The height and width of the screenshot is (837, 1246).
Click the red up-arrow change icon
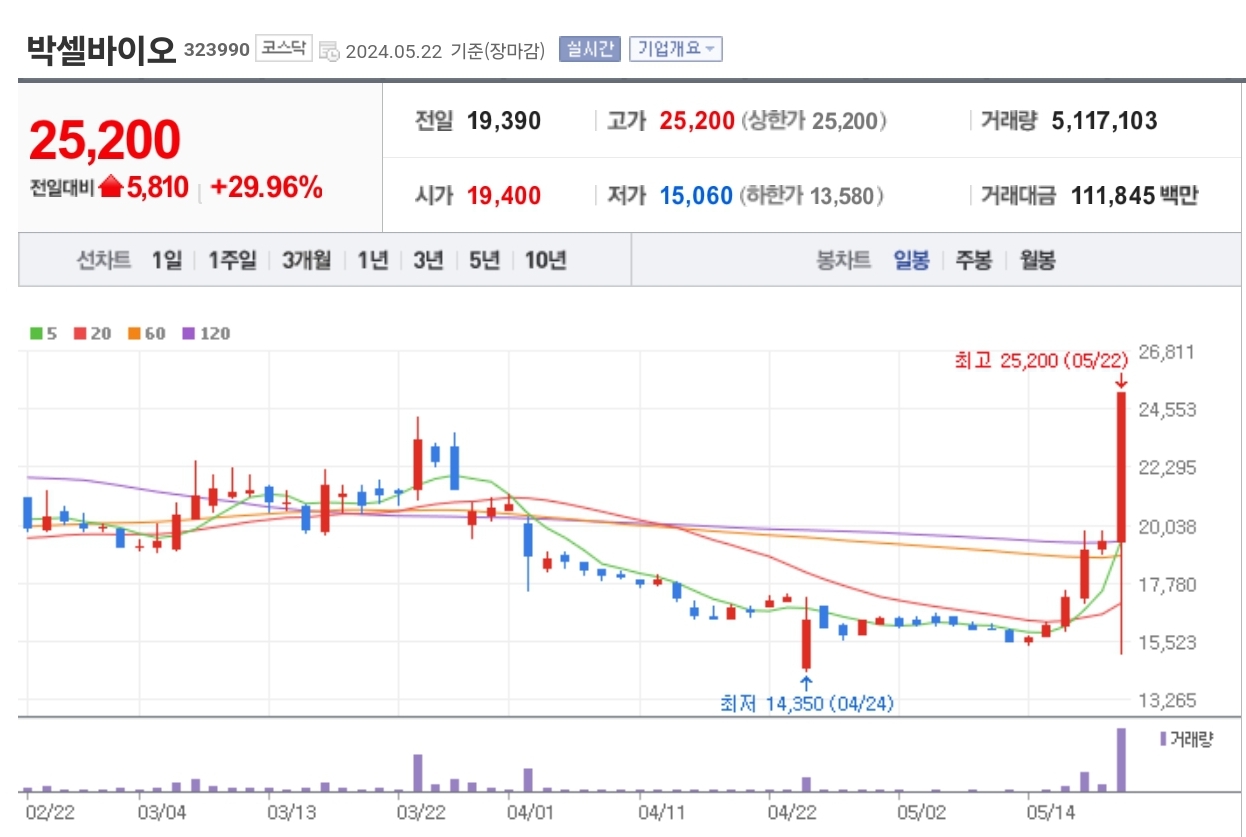(x=110, y=187)
